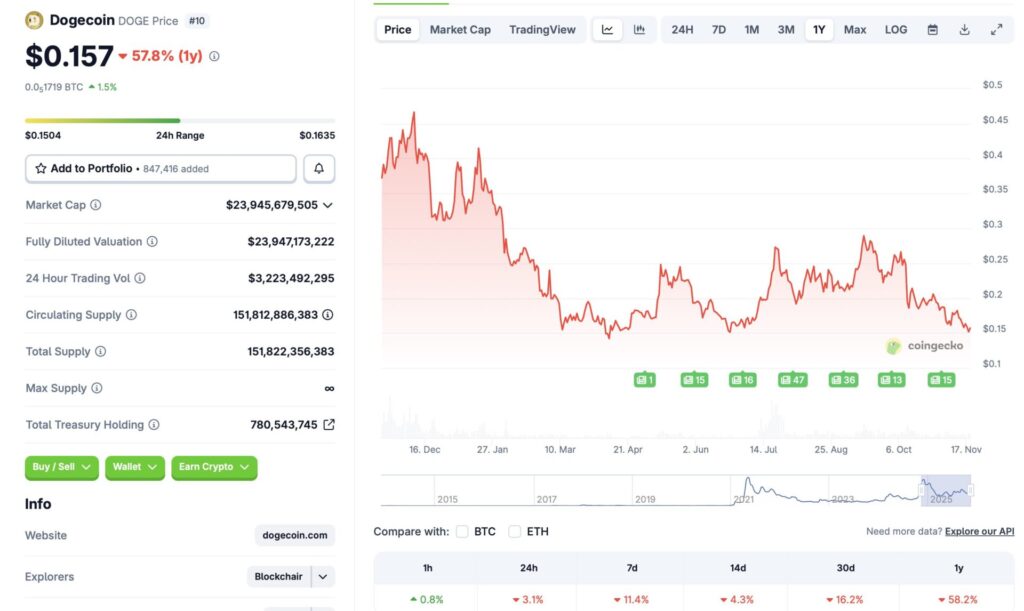Click the star in Add to Portfolio
The image size is (1024, 611).
(x=41, y=168)
